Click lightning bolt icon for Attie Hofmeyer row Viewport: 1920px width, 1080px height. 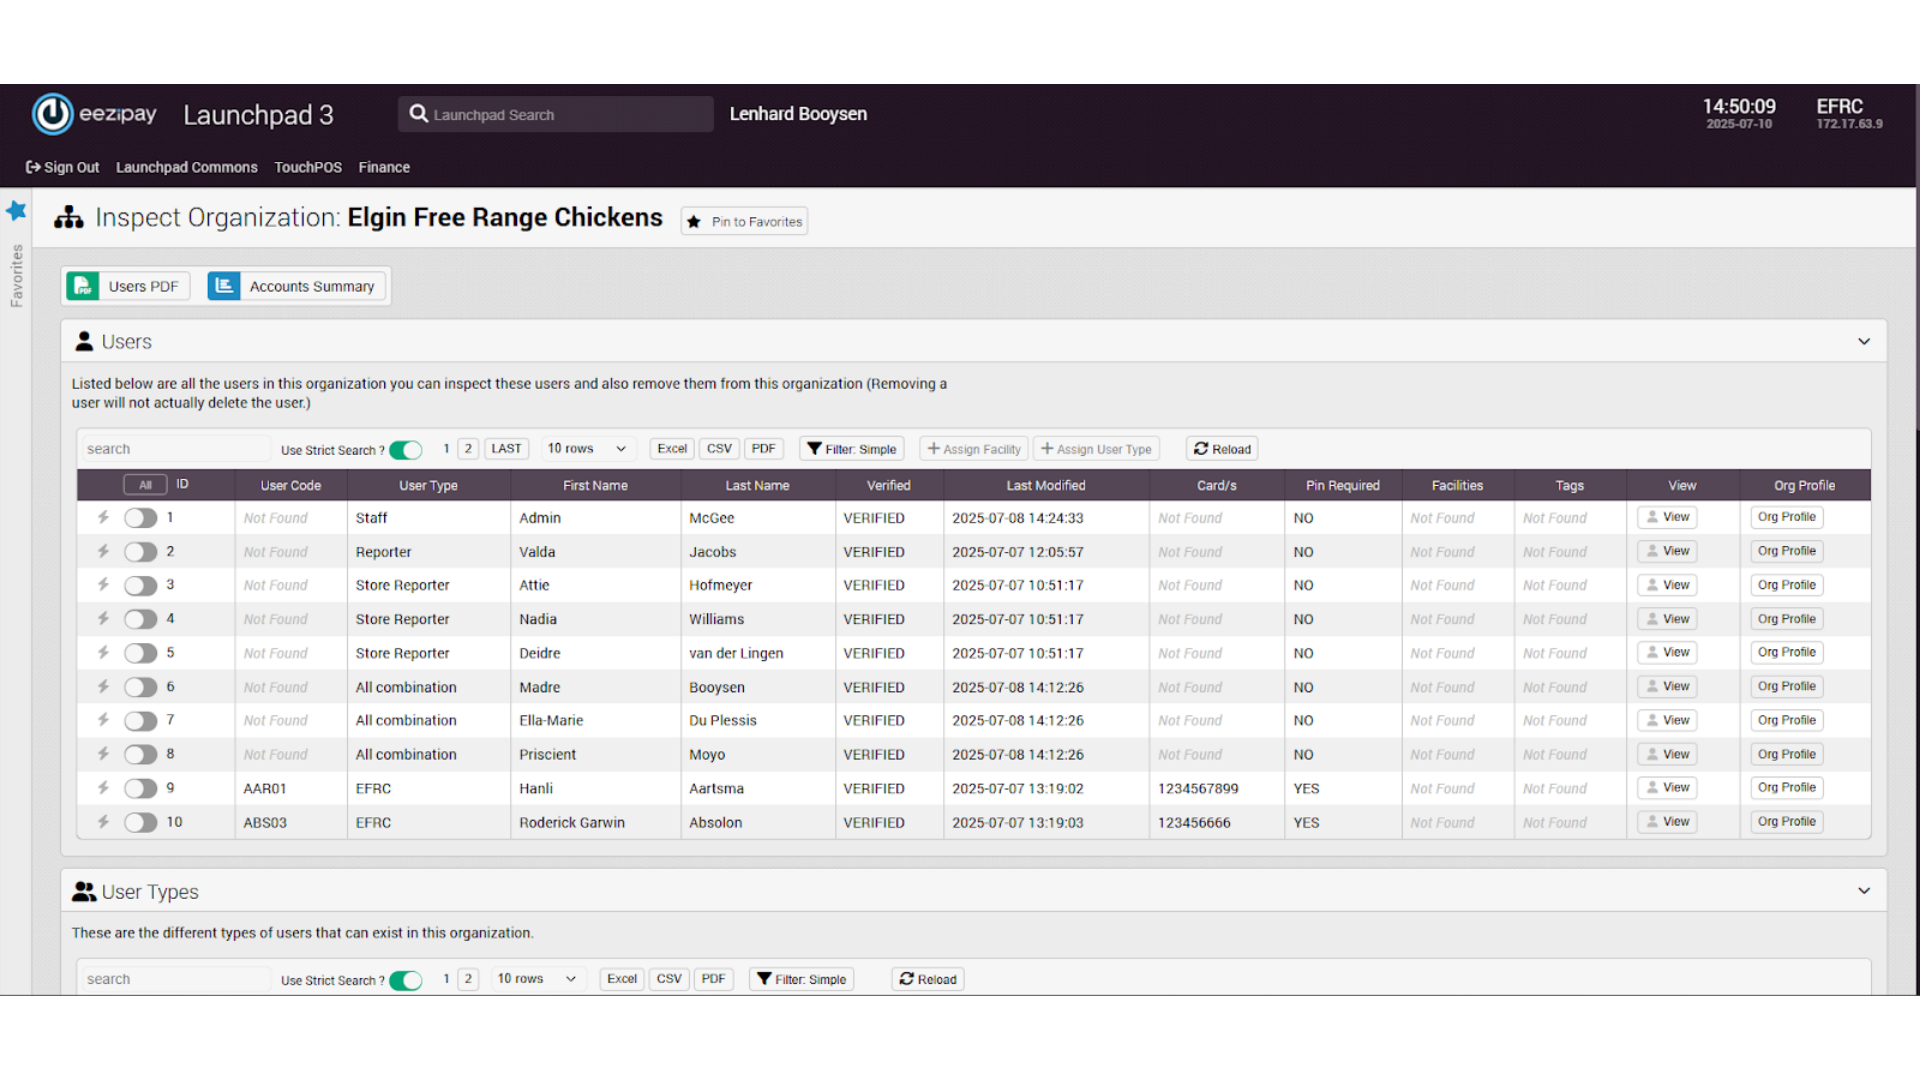[103, 585]
